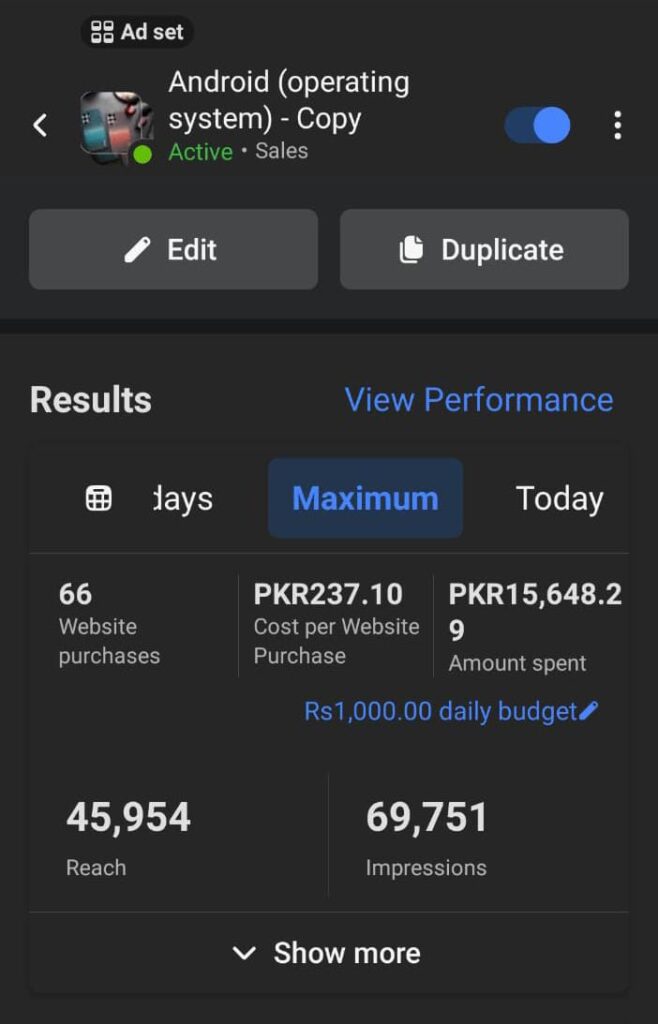Tap the Cost per Website Purchase metric
The height and width of the screenshot is (1024, 658).
(x=335, y=624)
